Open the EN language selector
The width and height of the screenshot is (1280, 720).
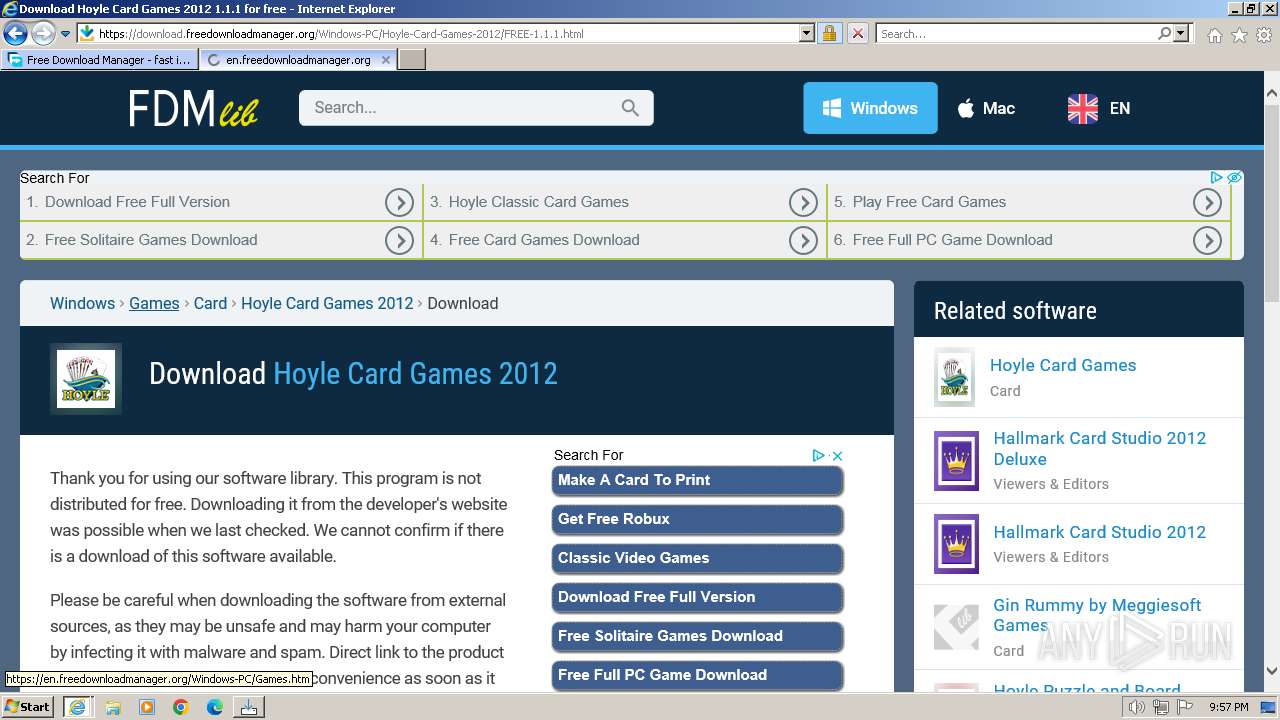pyautogui.click(x=1099, y=108)
